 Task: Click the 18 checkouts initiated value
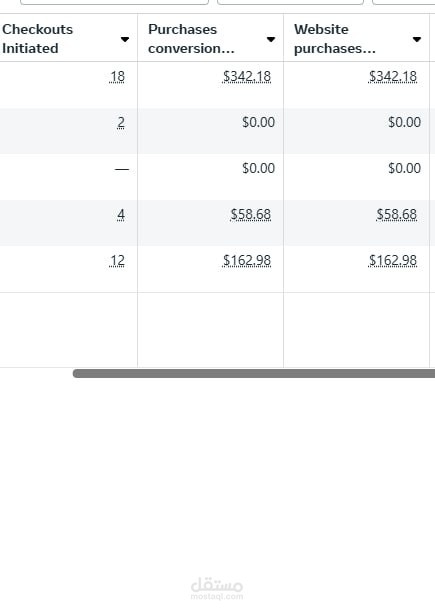(117, 76)
